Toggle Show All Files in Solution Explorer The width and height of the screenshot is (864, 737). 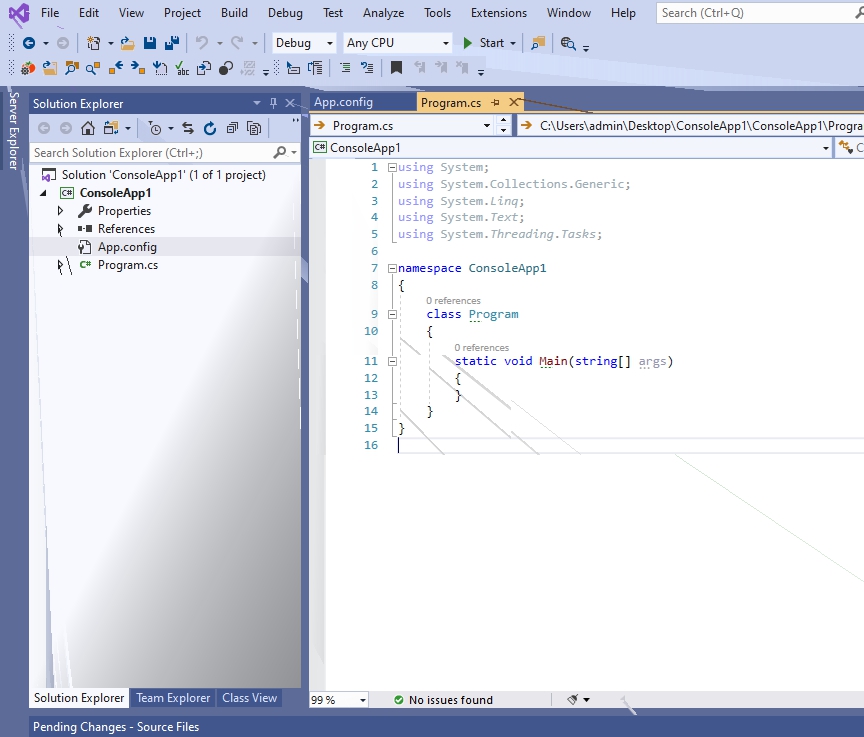click(x=254, y=128)
